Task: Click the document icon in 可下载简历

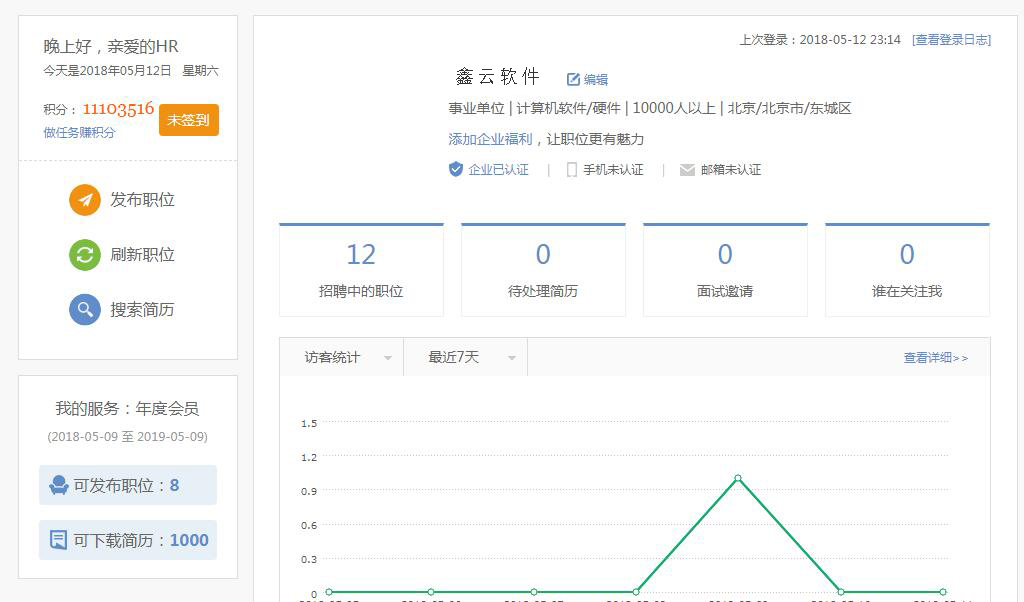Action: click(x=59, y=541)
